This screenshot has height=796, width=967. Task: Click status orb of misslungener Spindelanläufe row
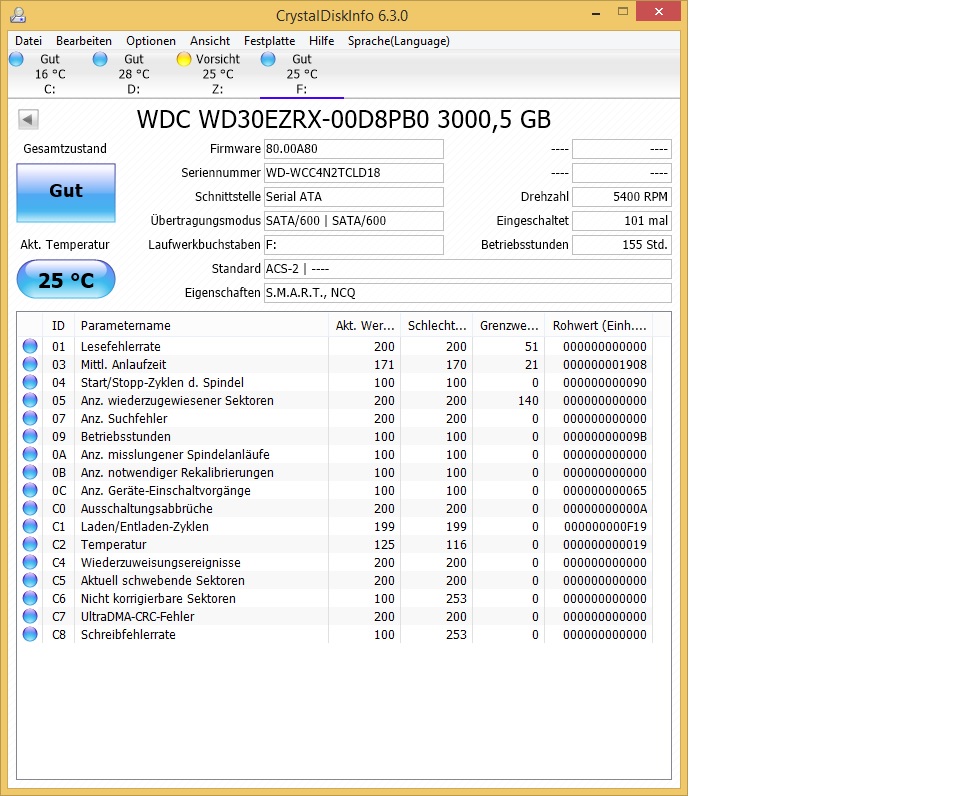[x=30, y=454]
